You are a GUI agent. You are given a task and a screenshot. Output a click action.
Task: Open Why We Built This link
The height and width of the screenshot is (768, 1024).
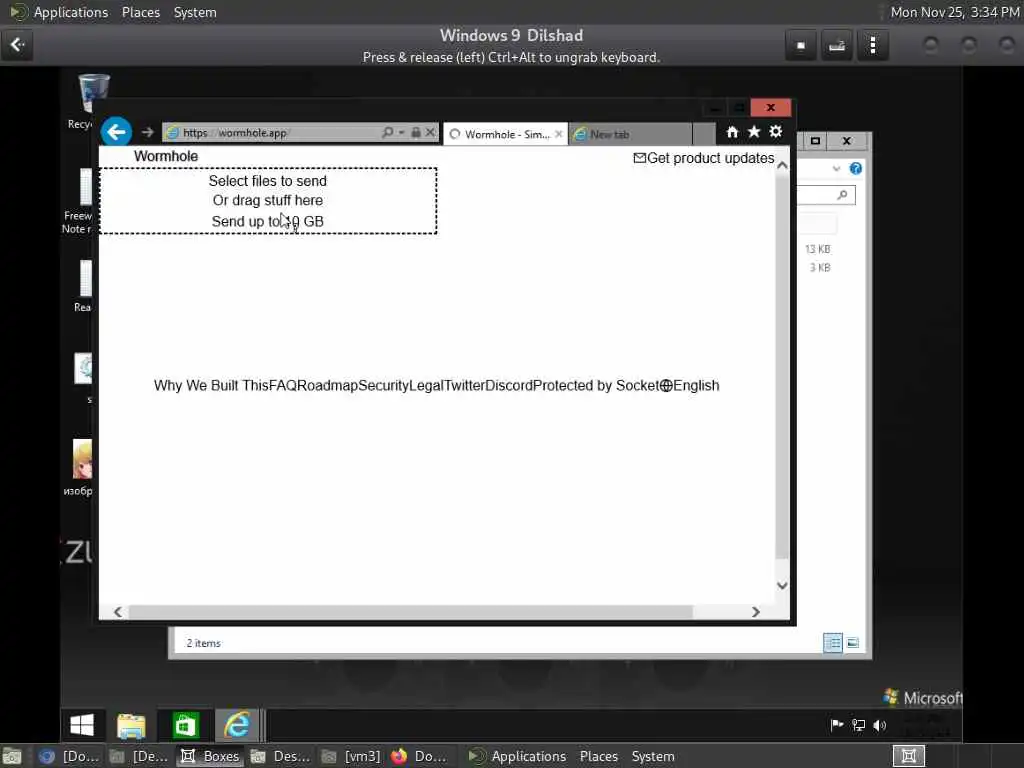(x=211, y=385)
